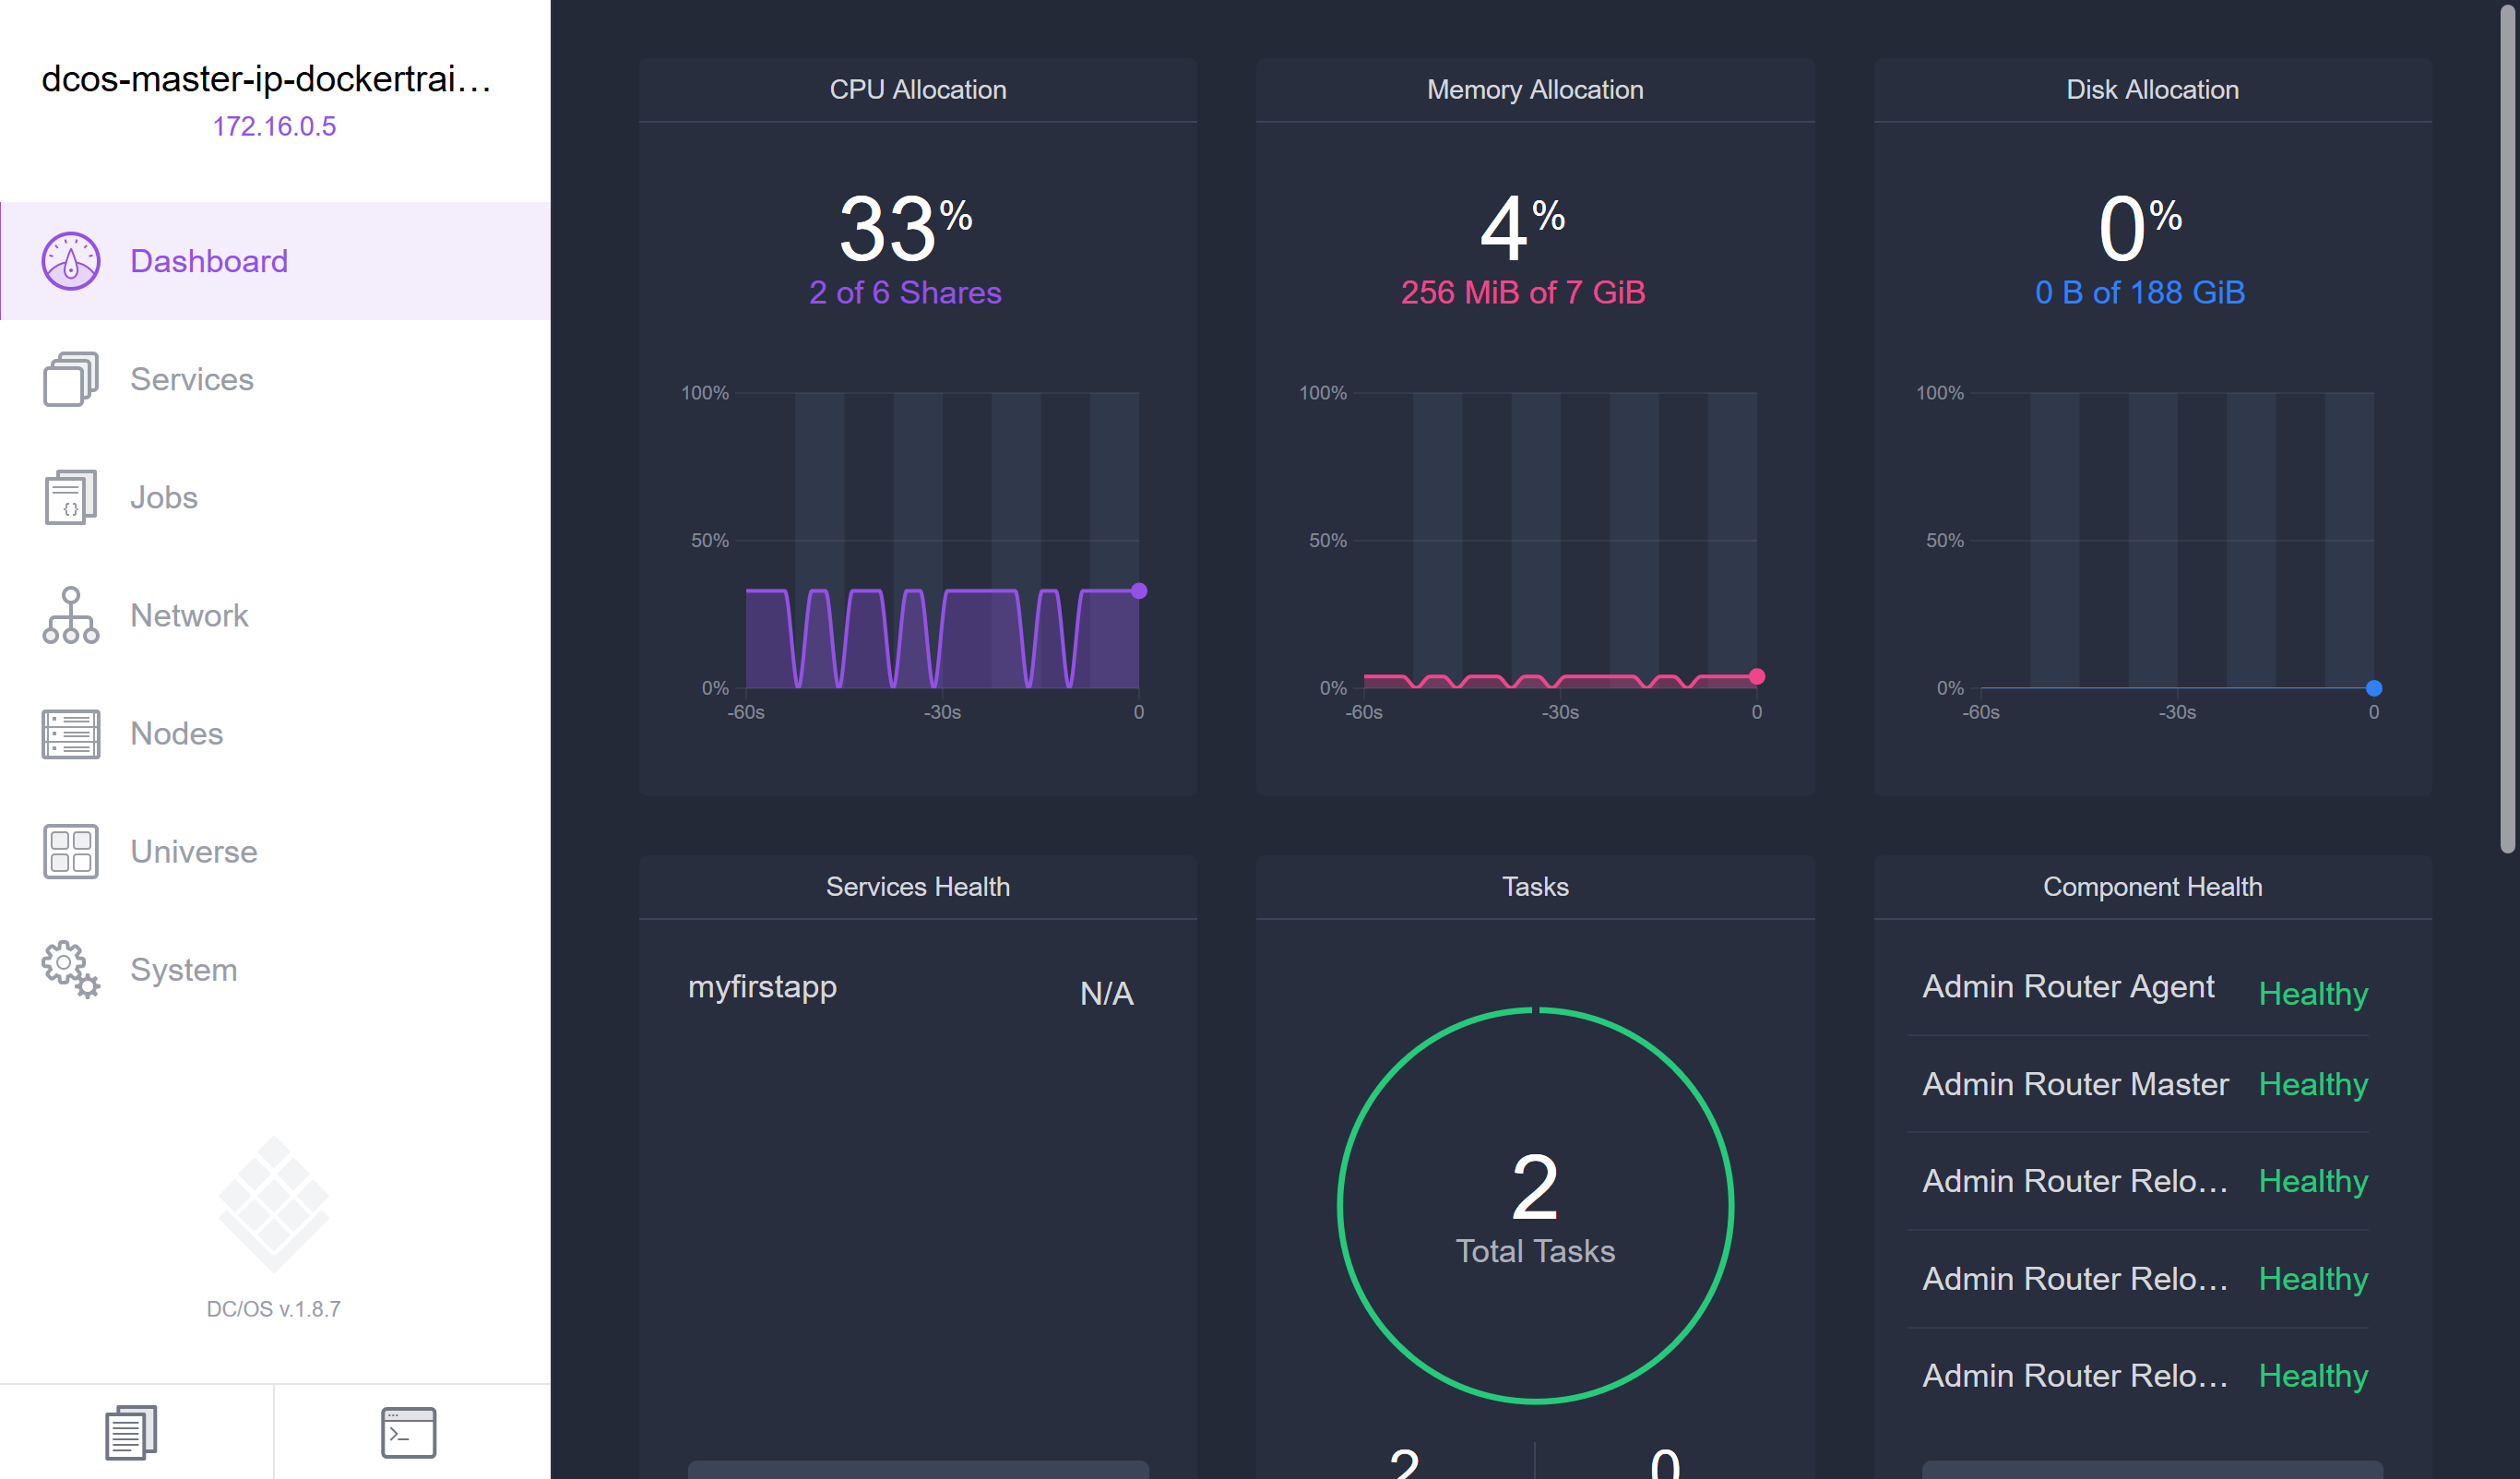Go to Dashboard menu item
This screenshot has width=2520, height=1479.
pos(275,261)
